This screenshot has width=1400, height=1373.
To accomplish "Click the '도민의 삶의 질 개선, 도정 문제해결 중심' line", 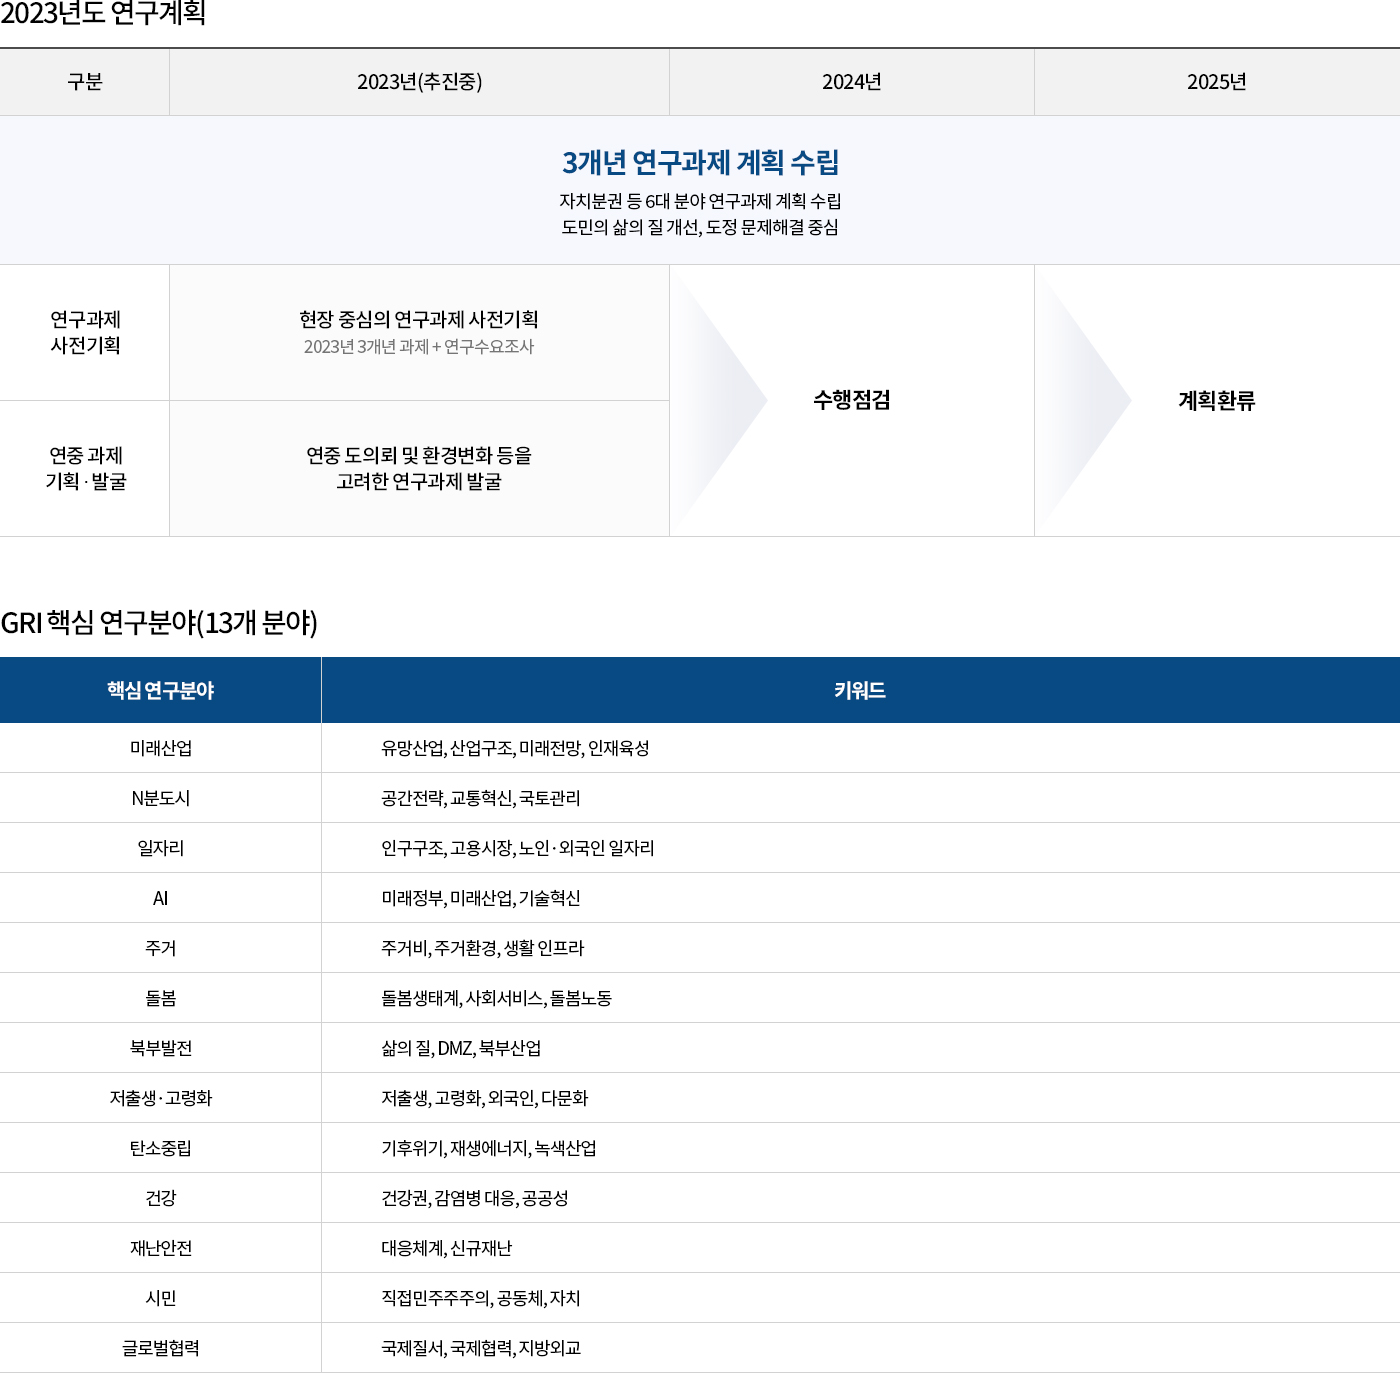I will coord(700,227).
